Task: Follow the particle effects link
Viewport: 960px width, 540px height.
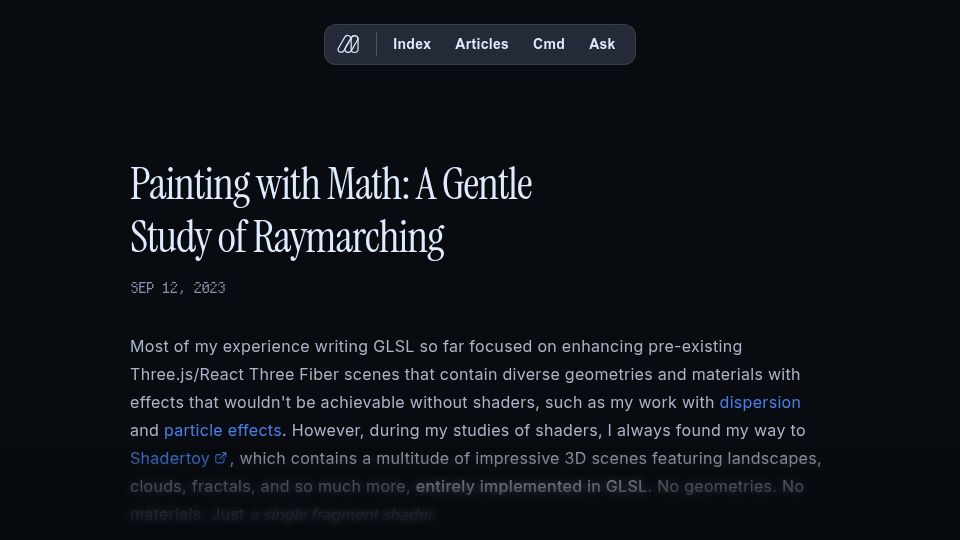Action: tap(223, 430)
